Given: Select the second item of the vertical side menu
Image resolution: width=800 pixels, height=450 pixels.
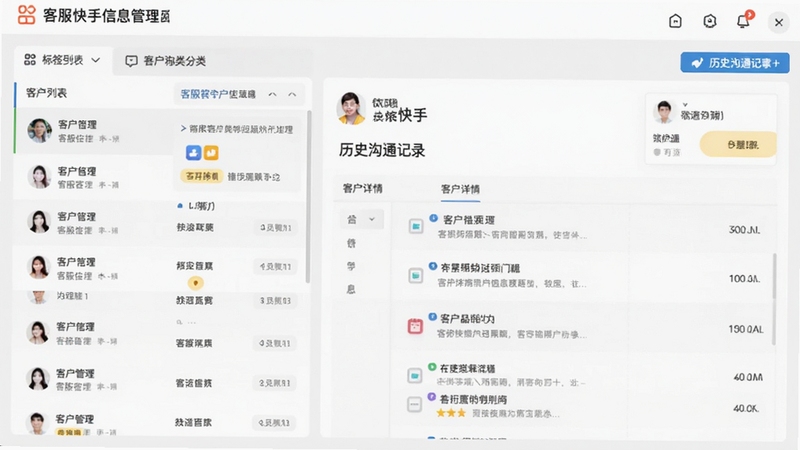Looking at the screenshot, I should (352, 243).
